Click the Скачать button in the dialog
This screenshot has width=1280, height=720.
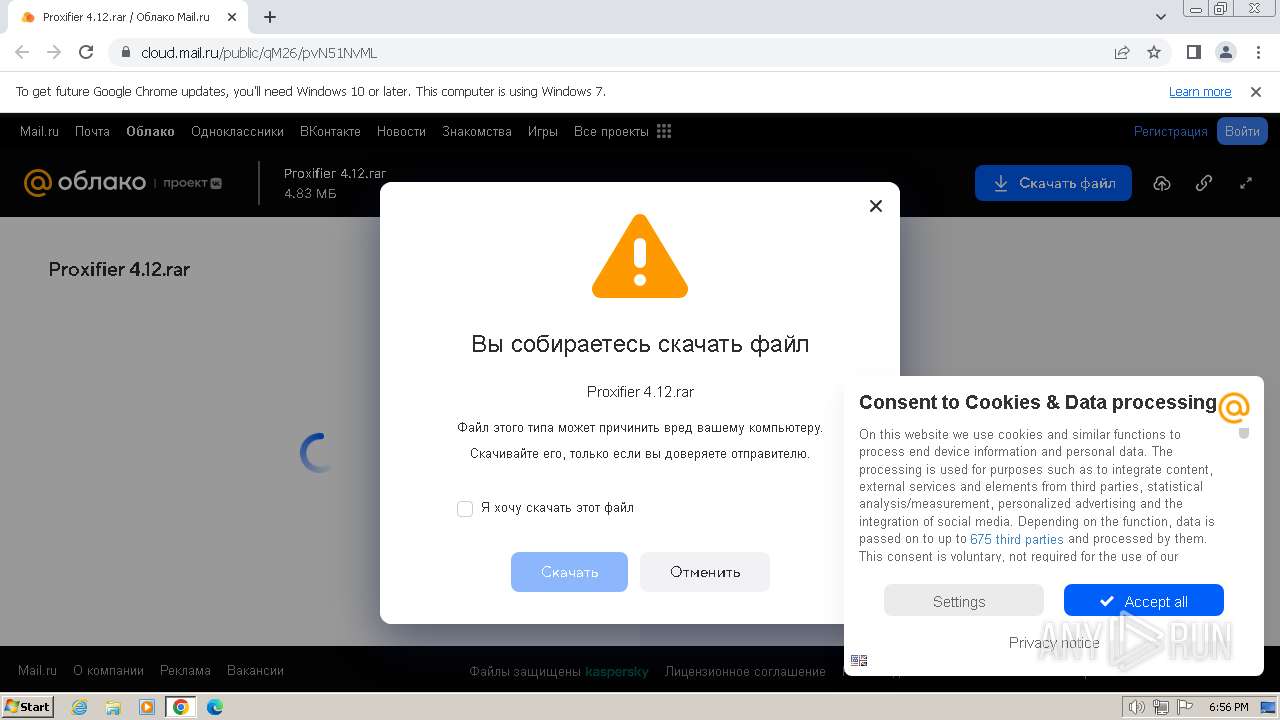point(569,572)
